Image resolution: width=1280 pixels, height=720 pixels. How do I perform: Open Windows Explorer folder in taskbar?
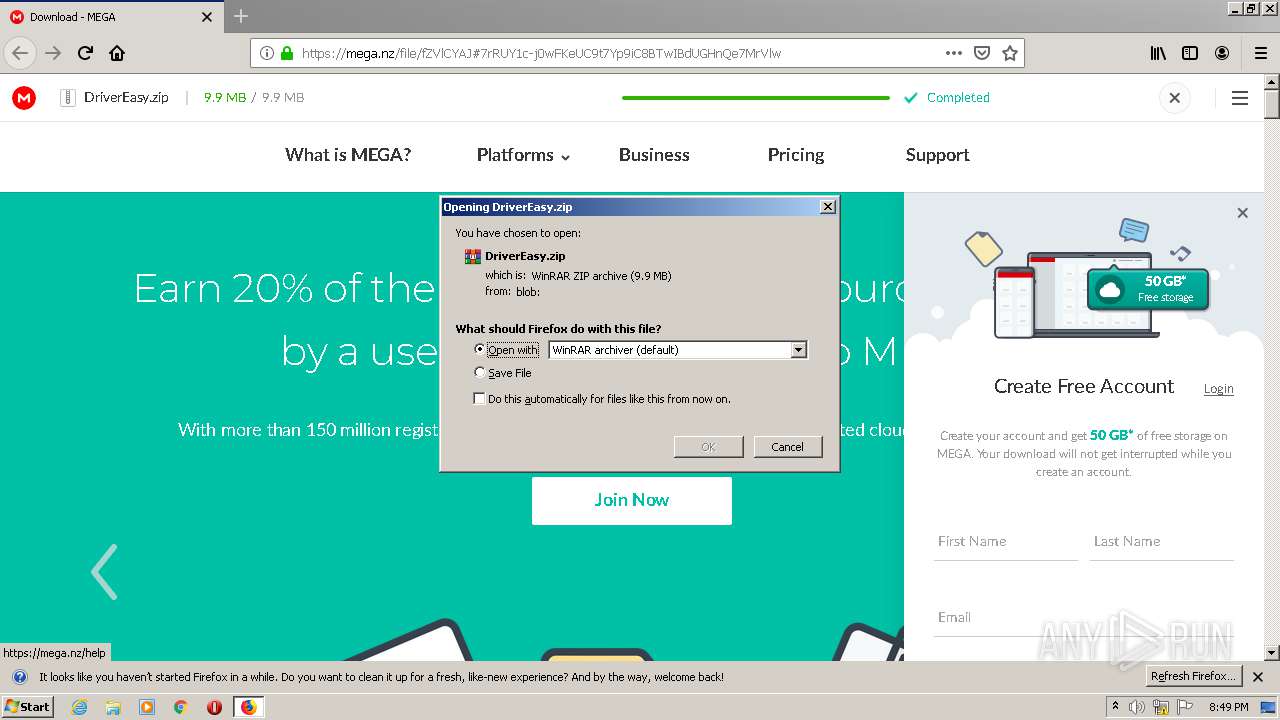coord(113,707)
